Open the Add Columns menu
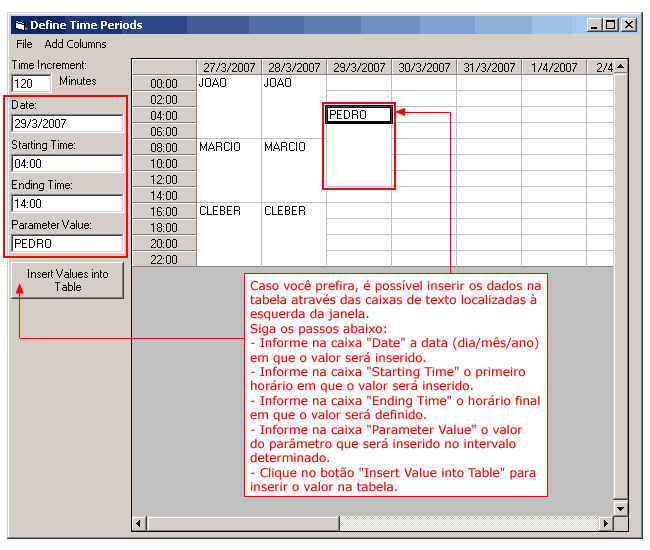This screenshot has width=650, height=550. click(x=75, y=44)
